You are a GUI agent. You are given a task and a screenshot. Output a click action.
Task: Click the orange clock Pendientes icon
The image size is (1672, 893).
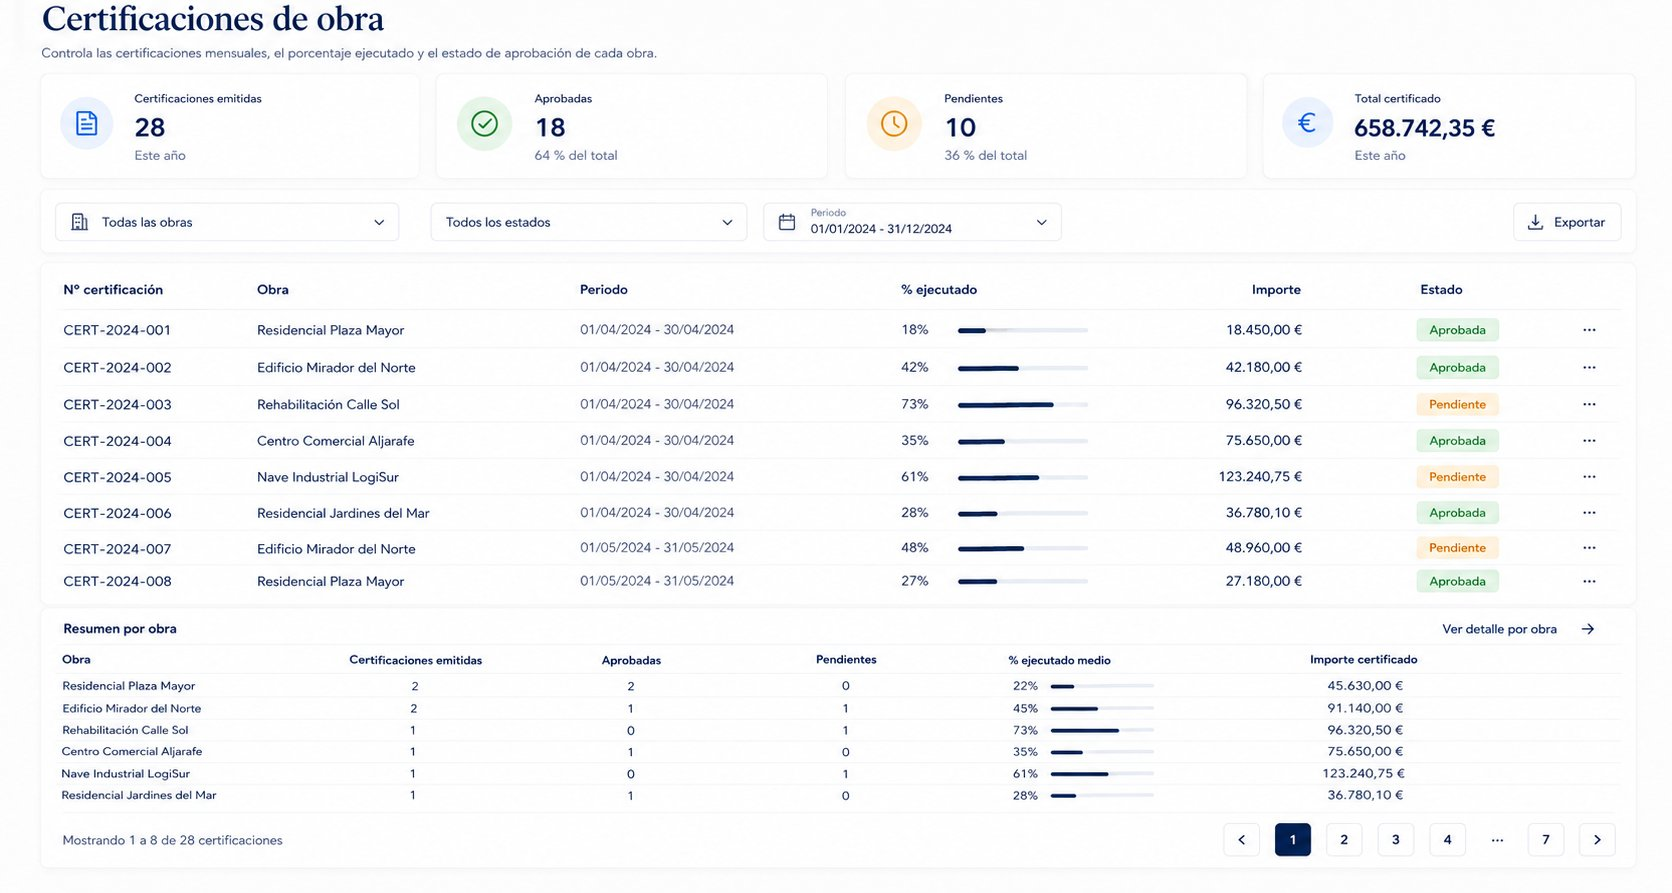click(x=894, y=123)
